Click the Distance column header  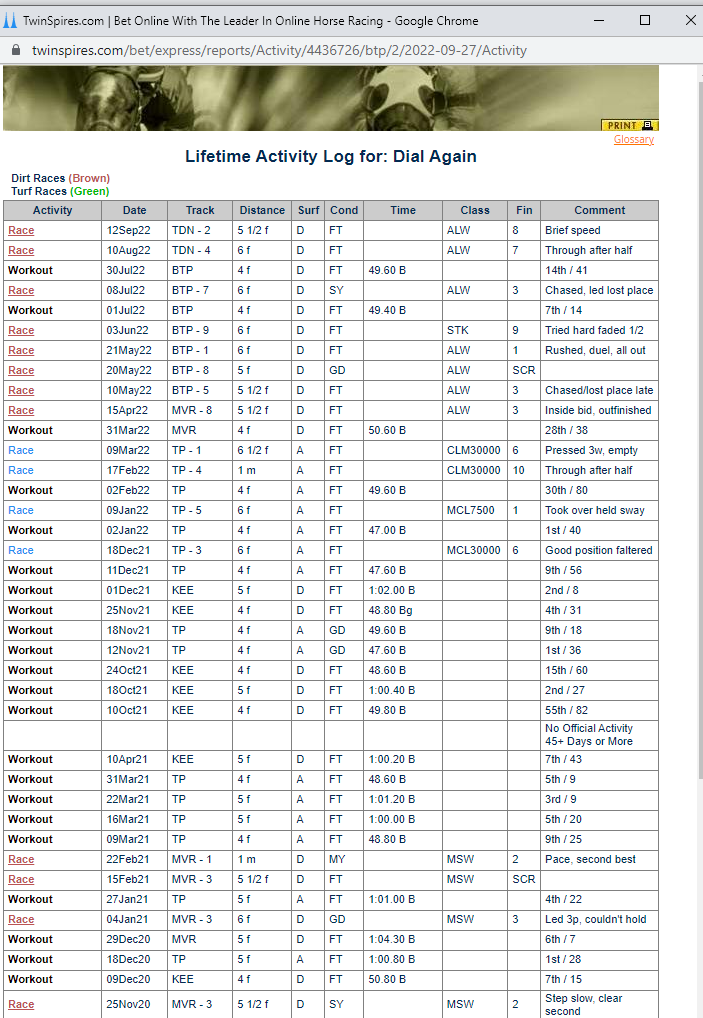click(x=262, y=210)
